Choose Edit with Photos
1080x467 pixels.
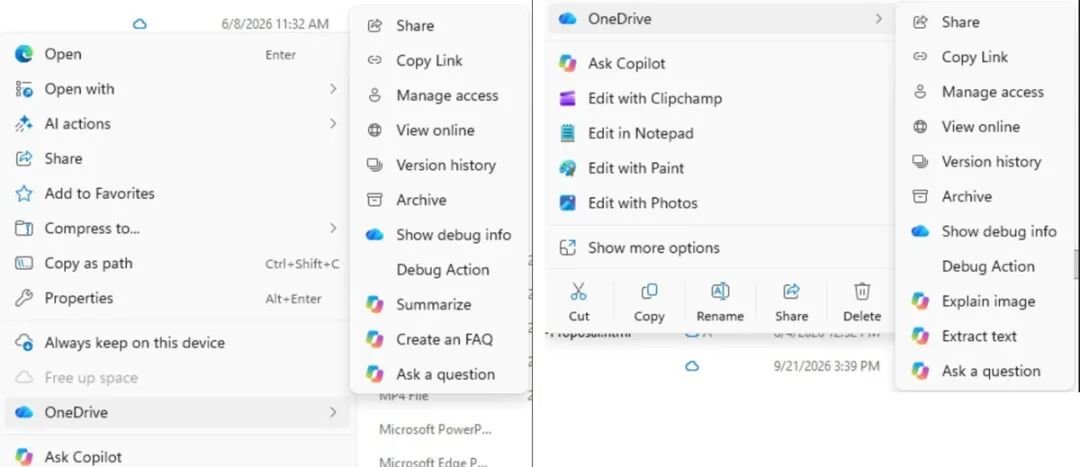click(x=720, y=203)
